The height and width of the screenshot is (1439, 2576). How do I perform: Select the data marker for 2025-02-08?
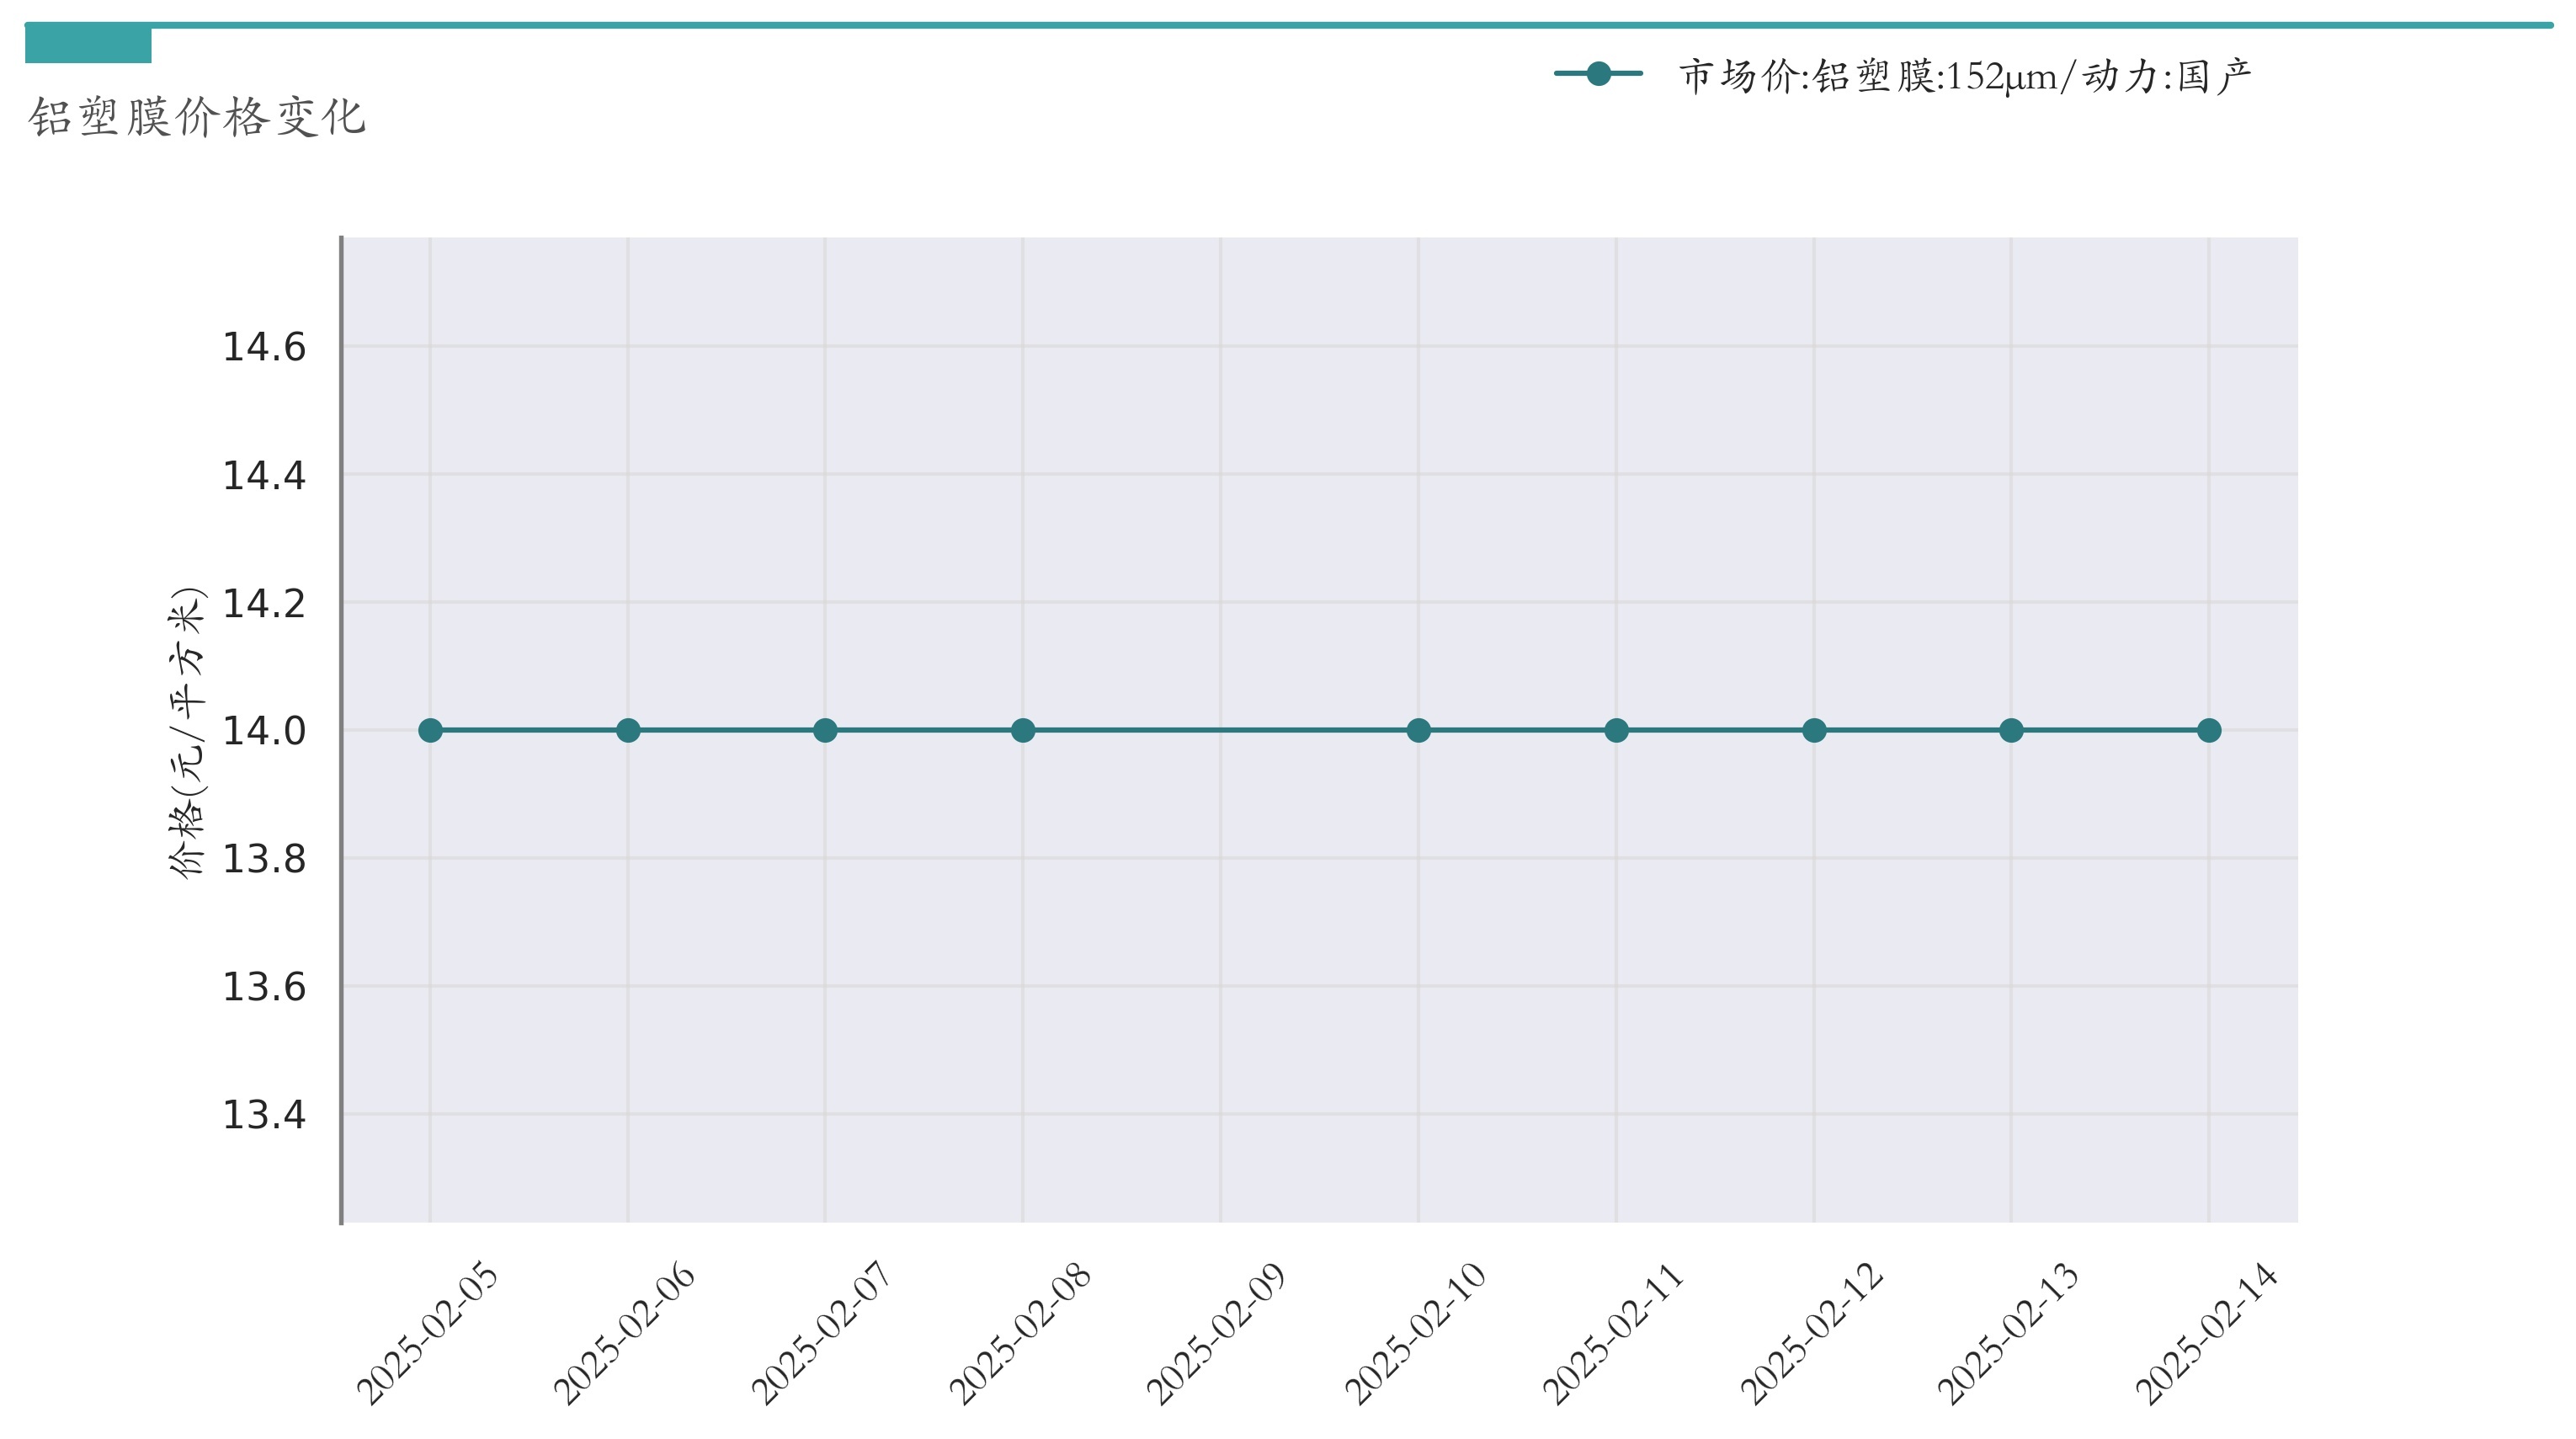click(x=1023, y=731)
